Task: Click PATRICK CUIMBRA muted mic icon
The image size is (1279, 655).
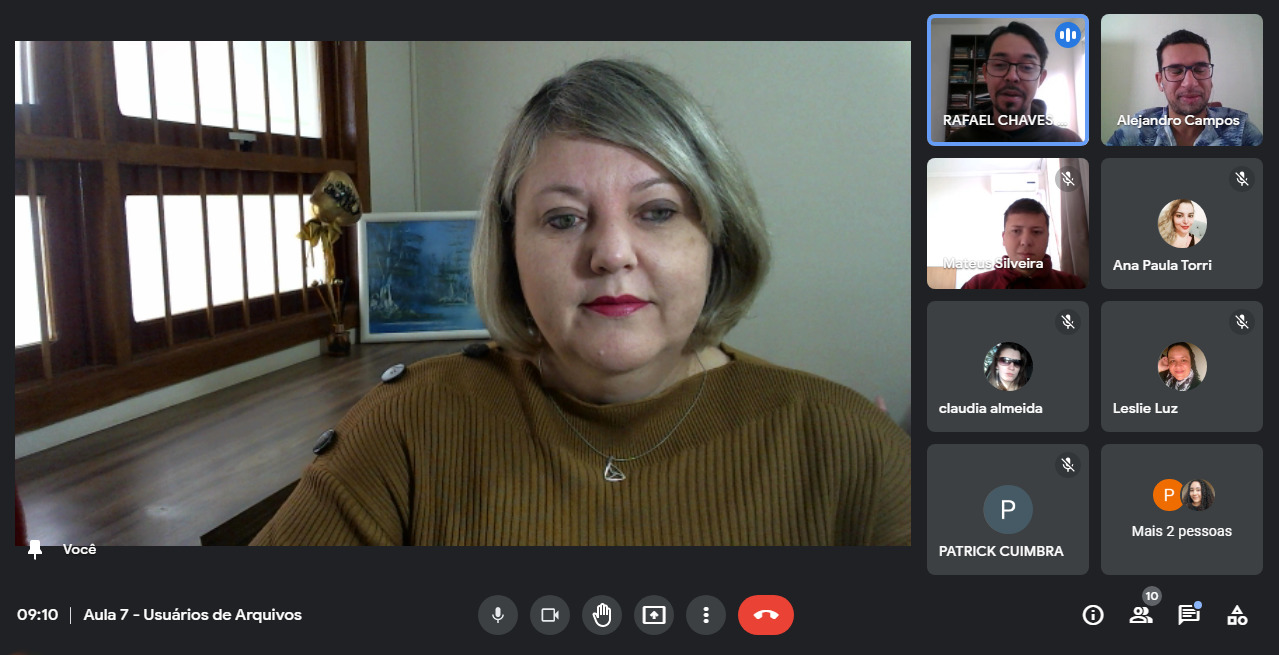Action: (x=1068, y=465)
